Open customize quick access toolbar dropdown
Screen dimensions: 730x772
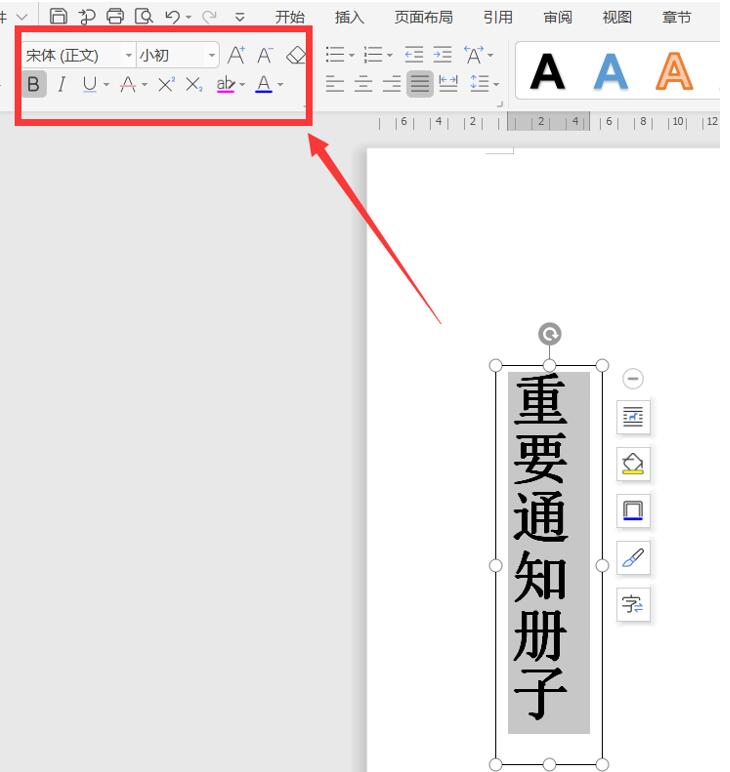click(x=240, y=18)
